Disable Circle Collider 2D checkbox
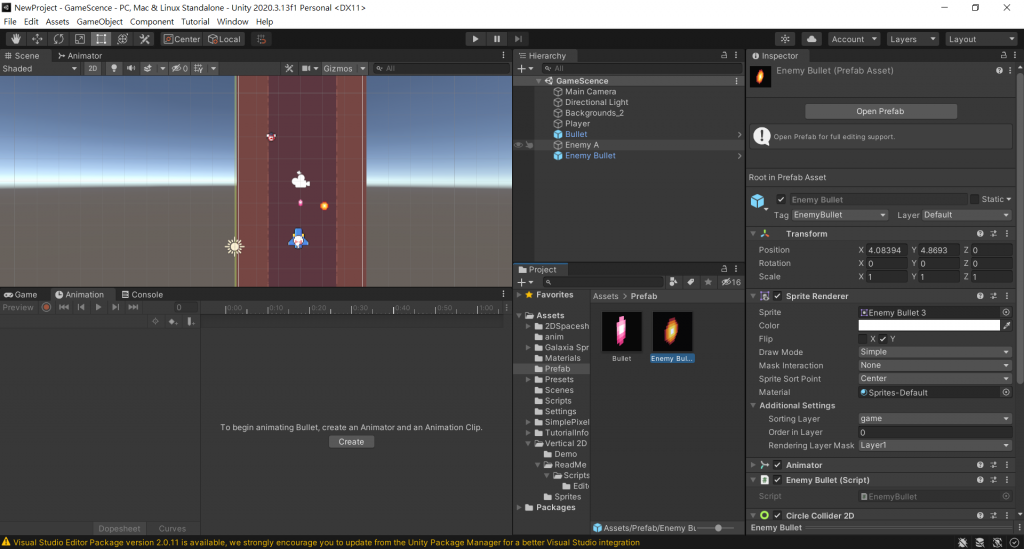The image size is (1024, 549). (x=777, y=516)
